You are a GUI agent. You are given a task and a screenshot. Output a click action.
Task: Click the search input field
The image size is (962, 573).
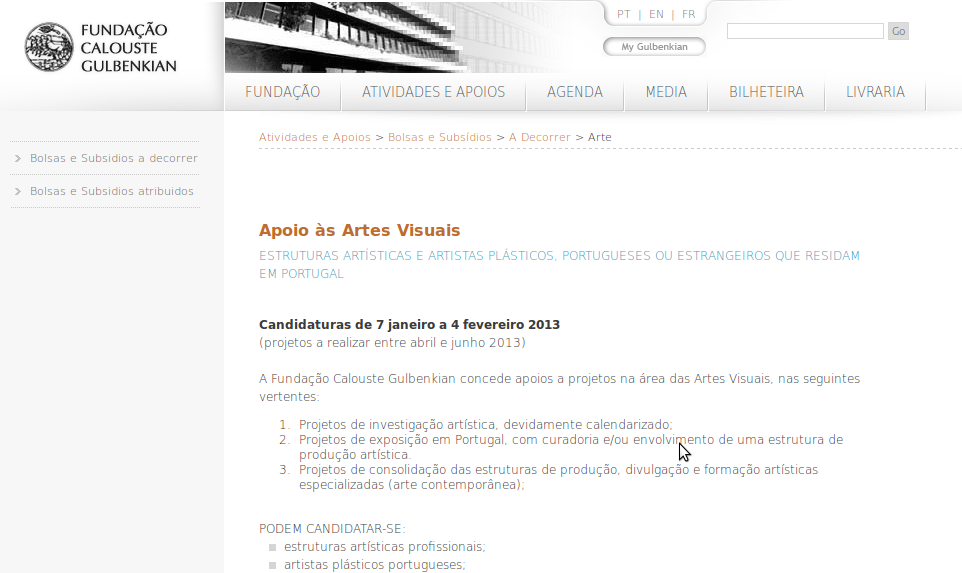[x=804, y=31]
